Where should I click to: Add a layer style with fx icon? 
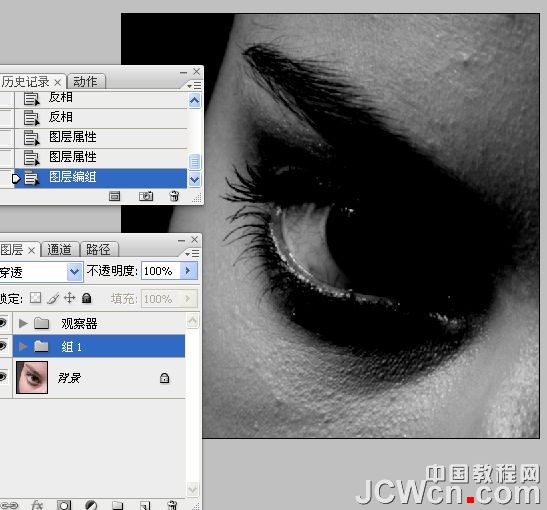tap(37, 505)
